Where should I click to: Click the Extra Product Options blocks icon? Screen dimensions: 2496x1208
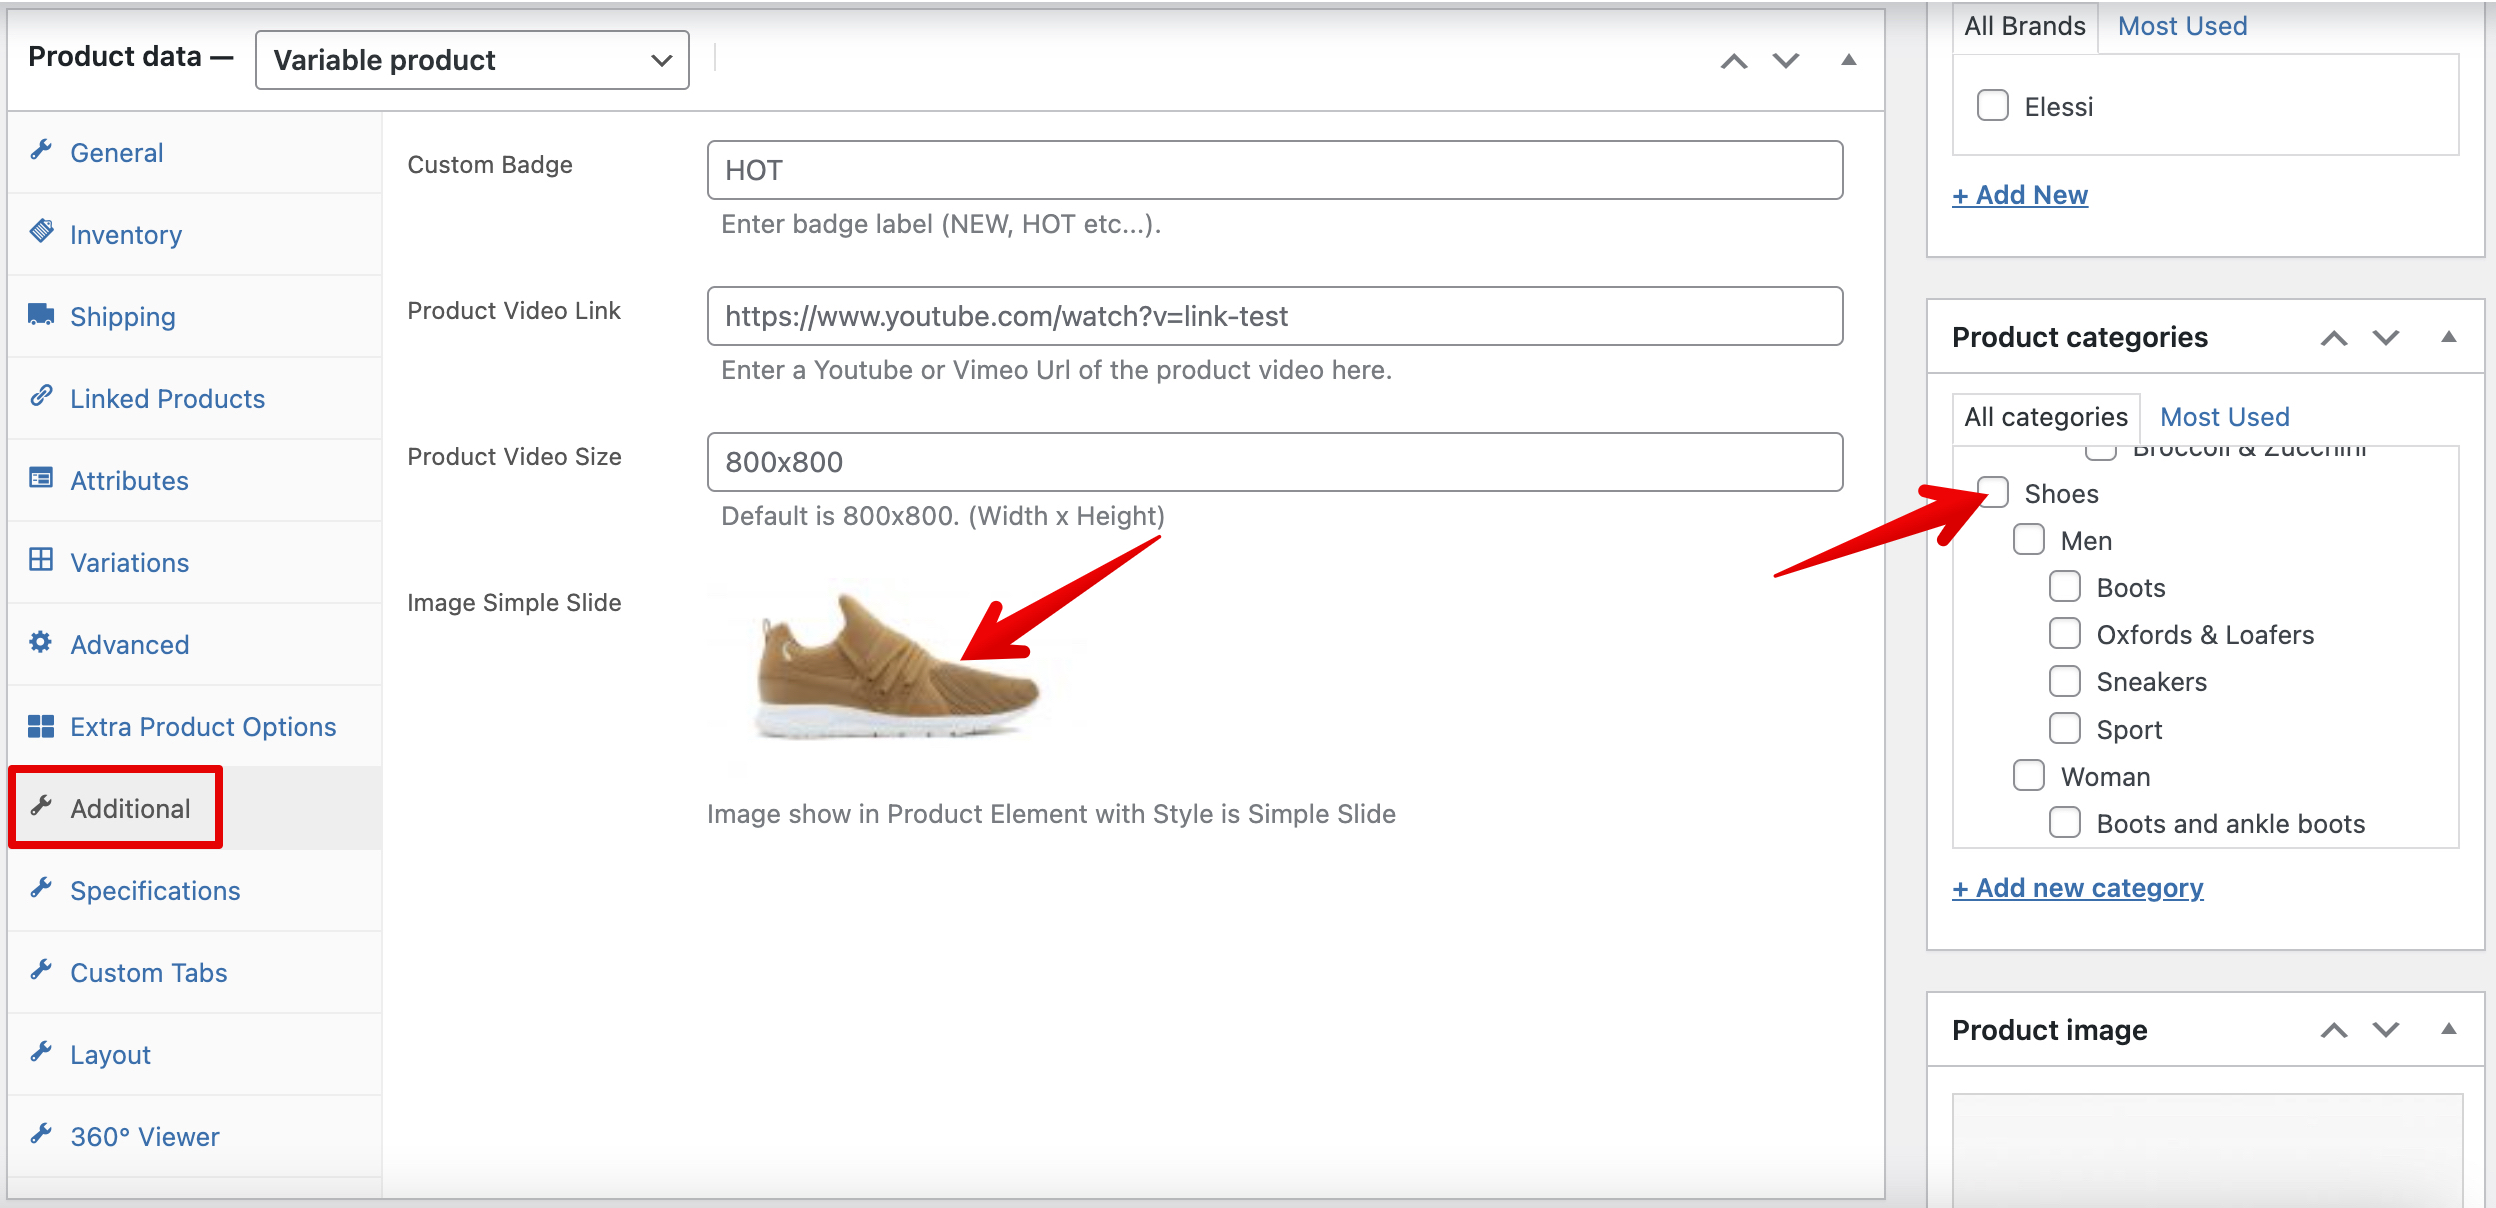click(x=41, y=726)
